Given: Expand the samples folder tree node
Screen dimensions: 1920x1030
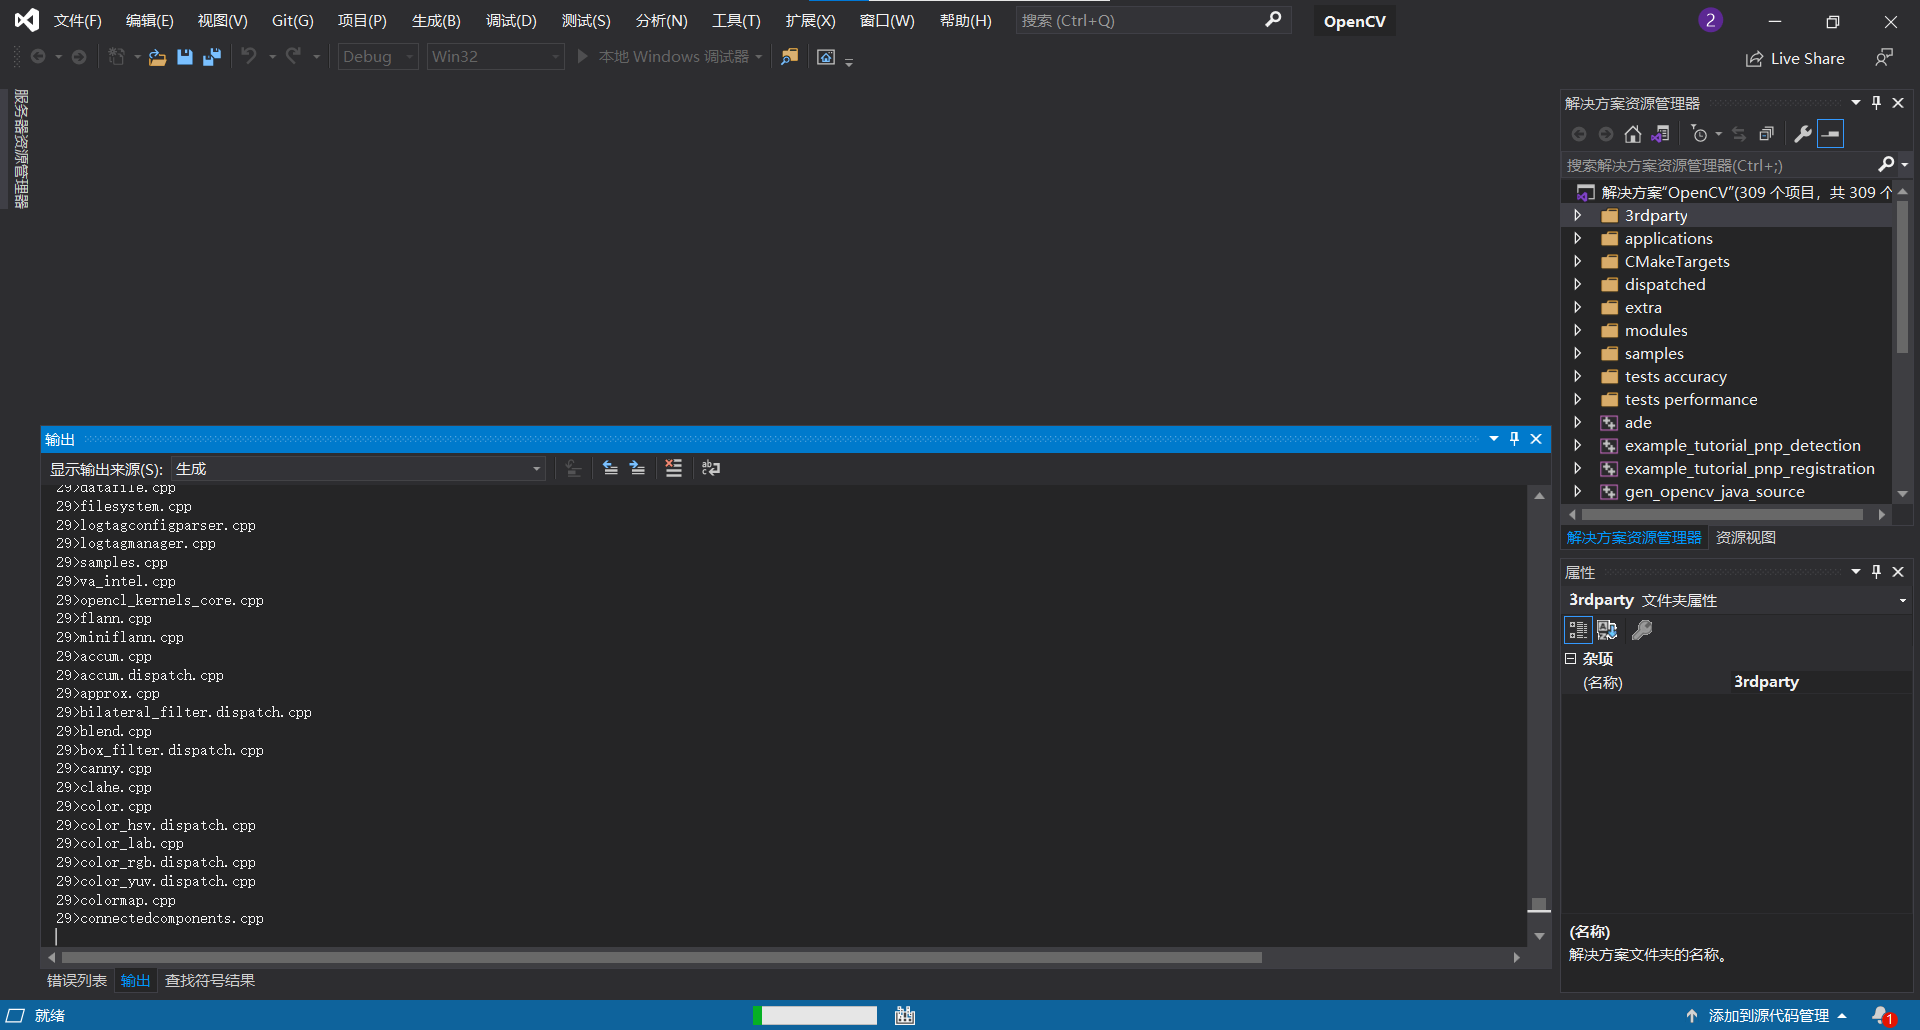Looking at the screenshot, I should 1578,354.
